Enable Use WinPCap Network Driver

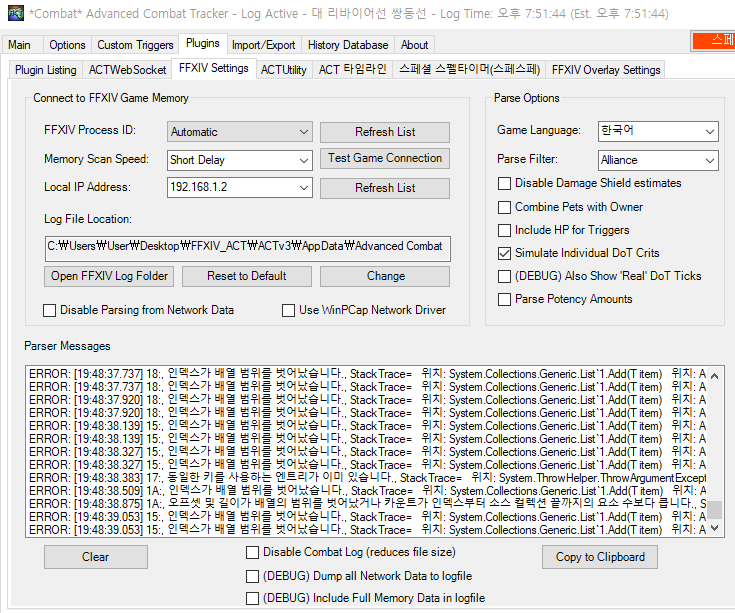(x=288, y=310)
